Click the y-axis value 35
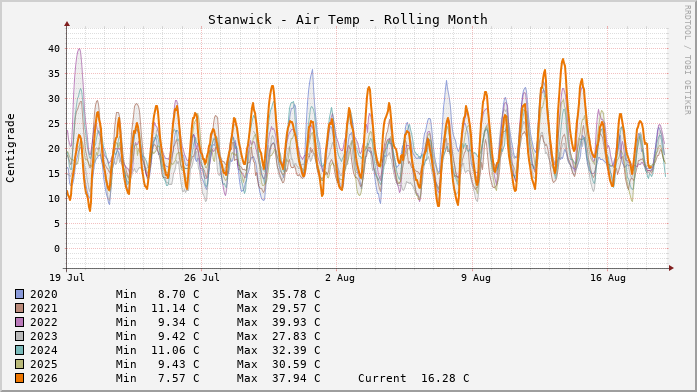 click(x=54, y=73)
